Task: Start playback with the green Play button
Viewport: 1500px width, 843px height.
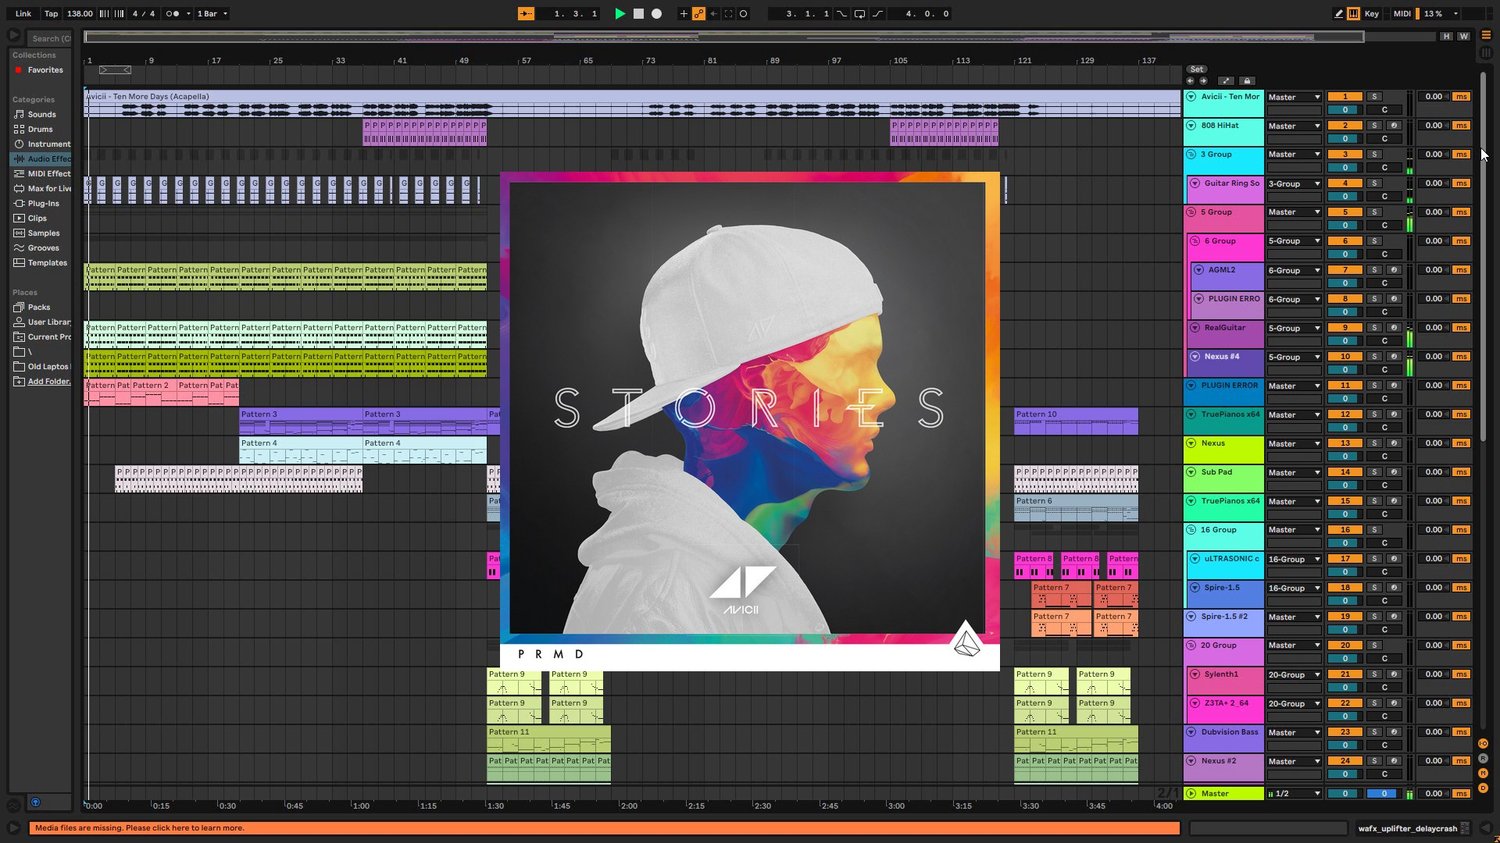Action: pos(620,14)
